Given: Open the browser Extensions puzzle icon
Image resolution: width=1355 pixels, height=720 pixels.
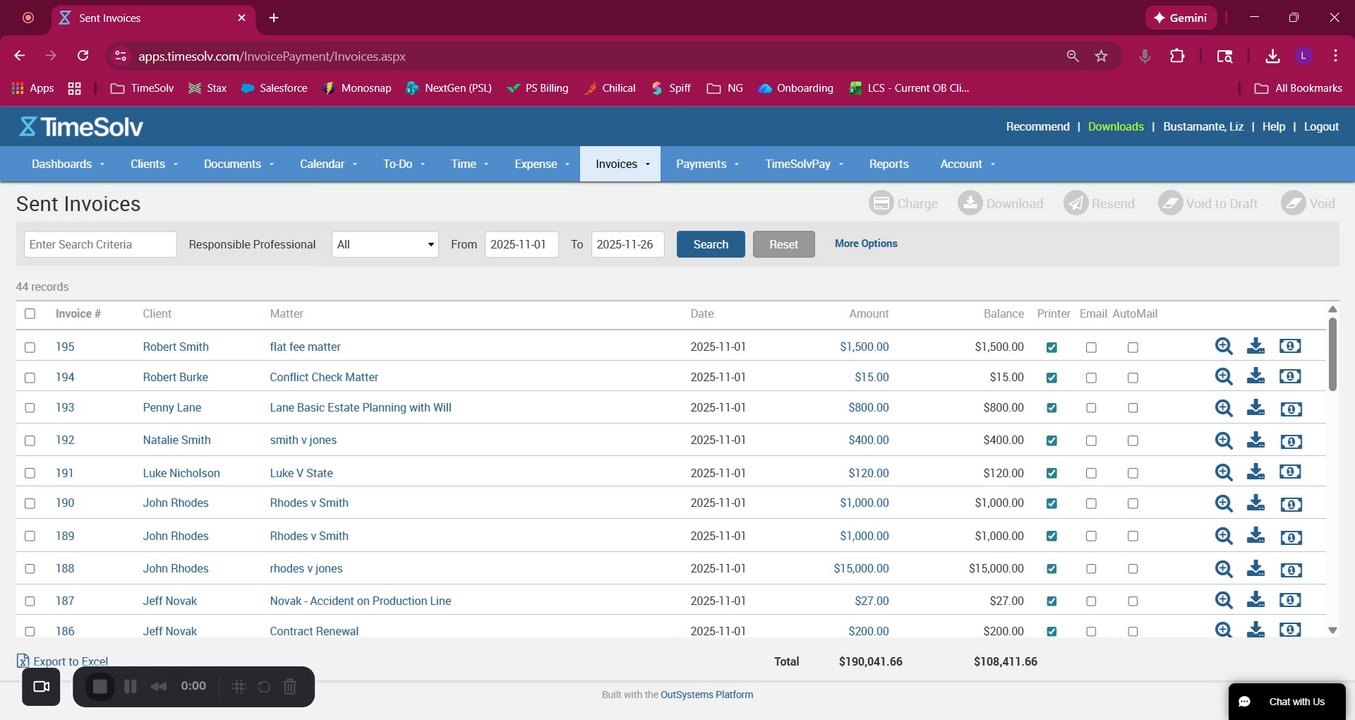Looking at the screenshot, I should coord(1177,56).
